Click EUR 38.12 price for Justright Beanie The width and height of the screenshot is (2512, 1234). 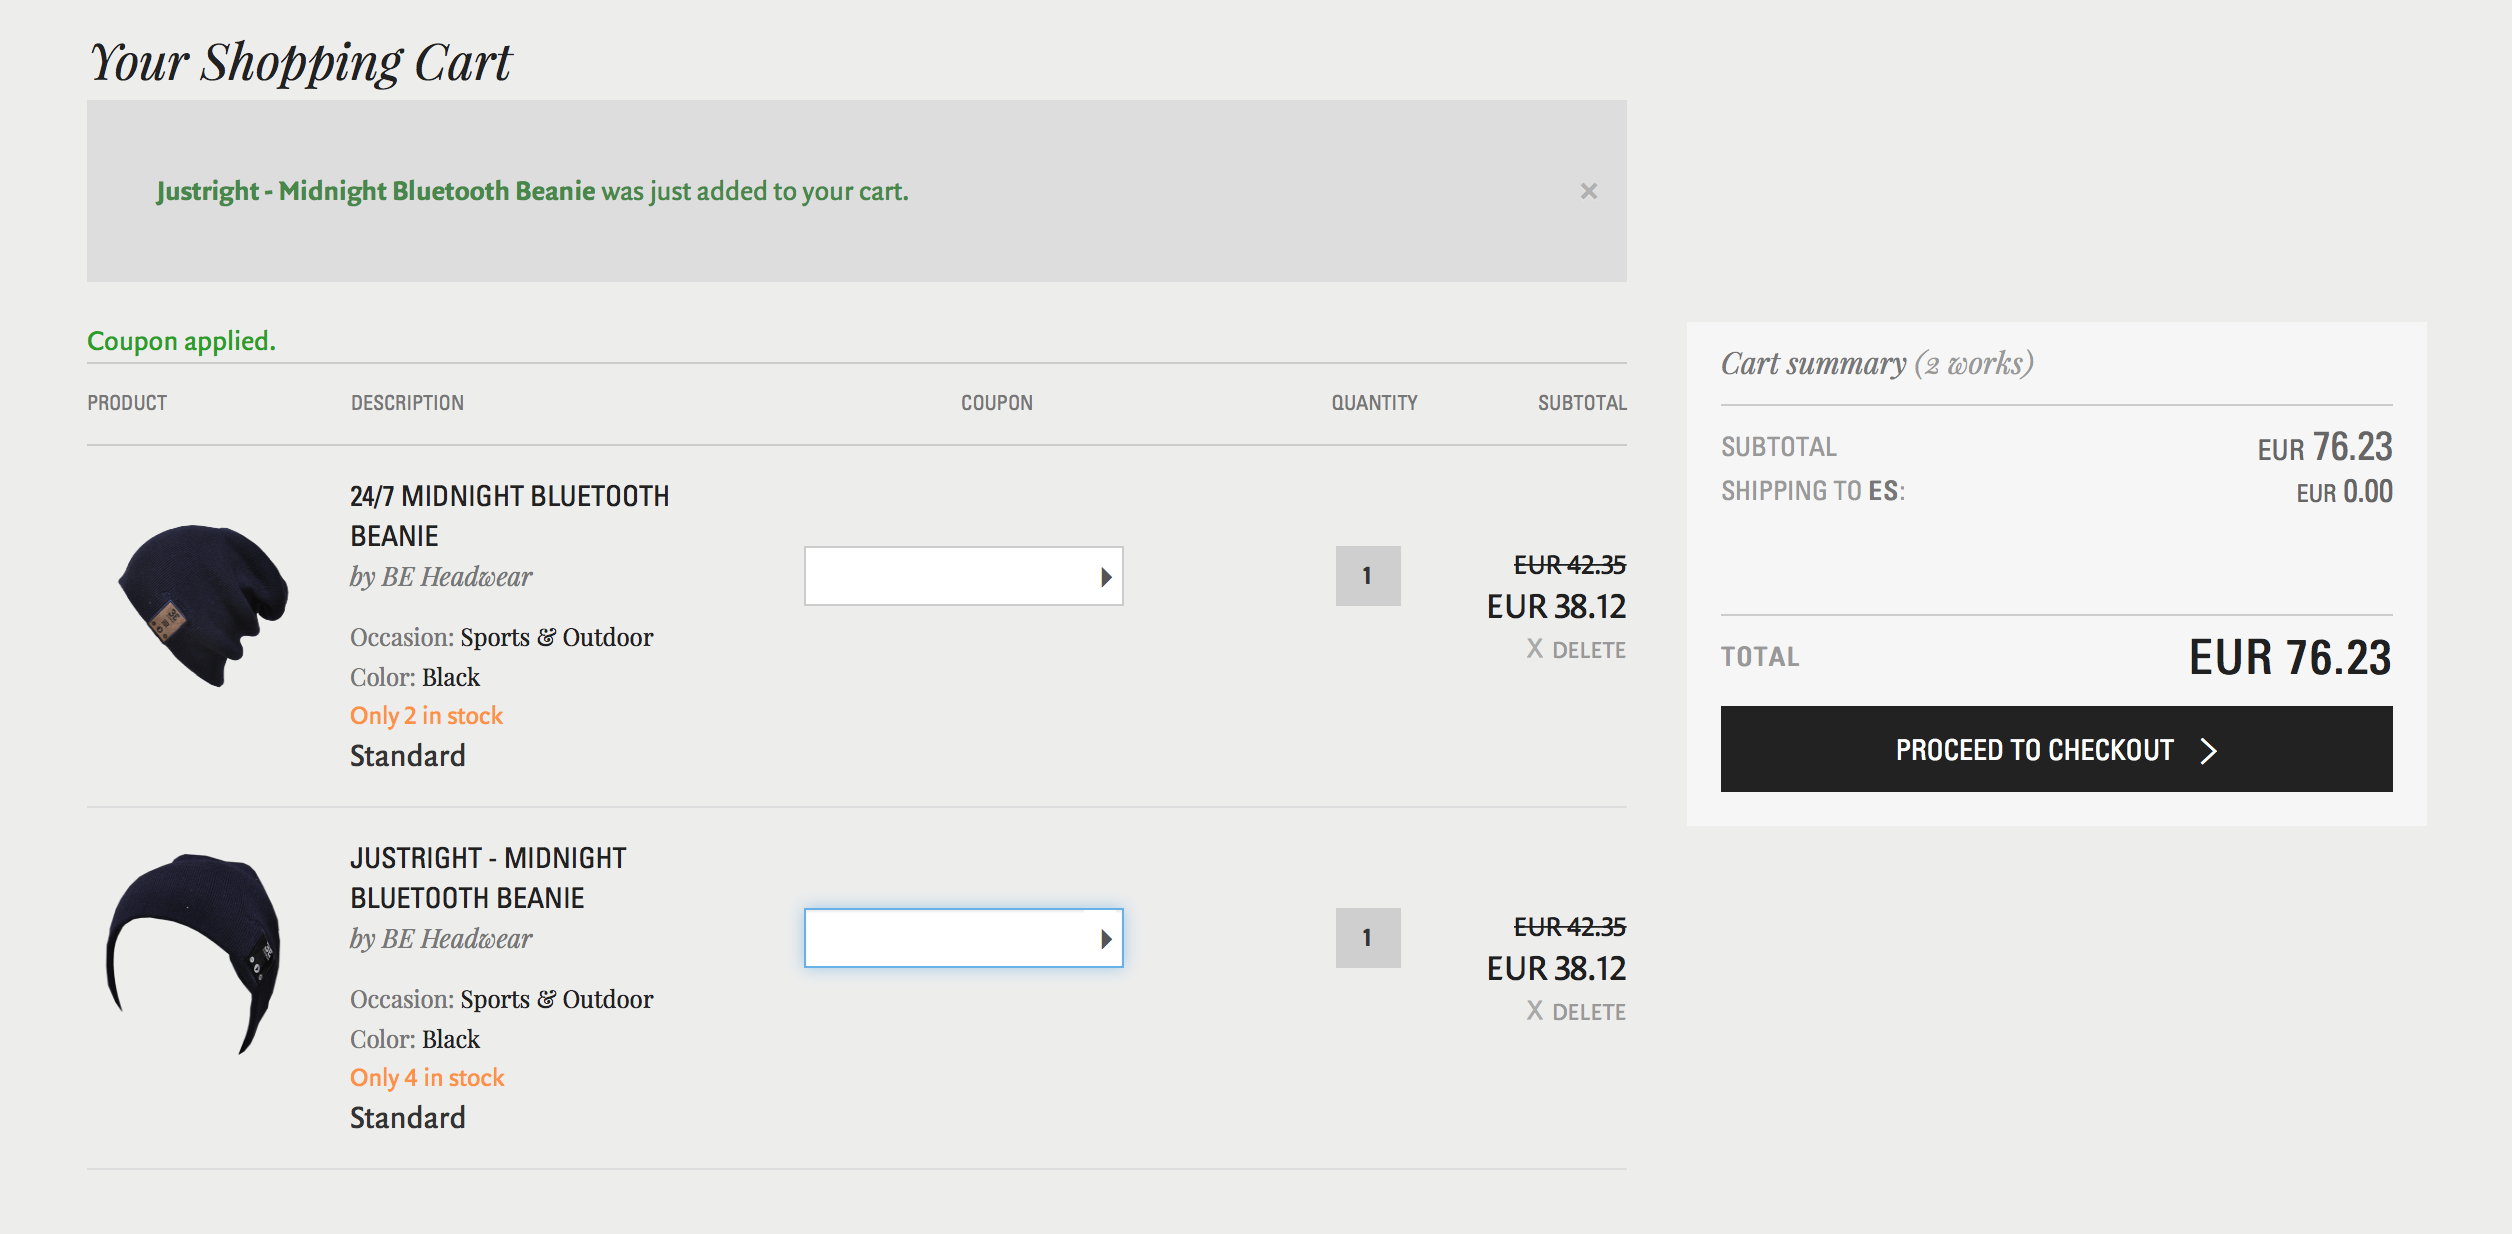pos(1556,968)
